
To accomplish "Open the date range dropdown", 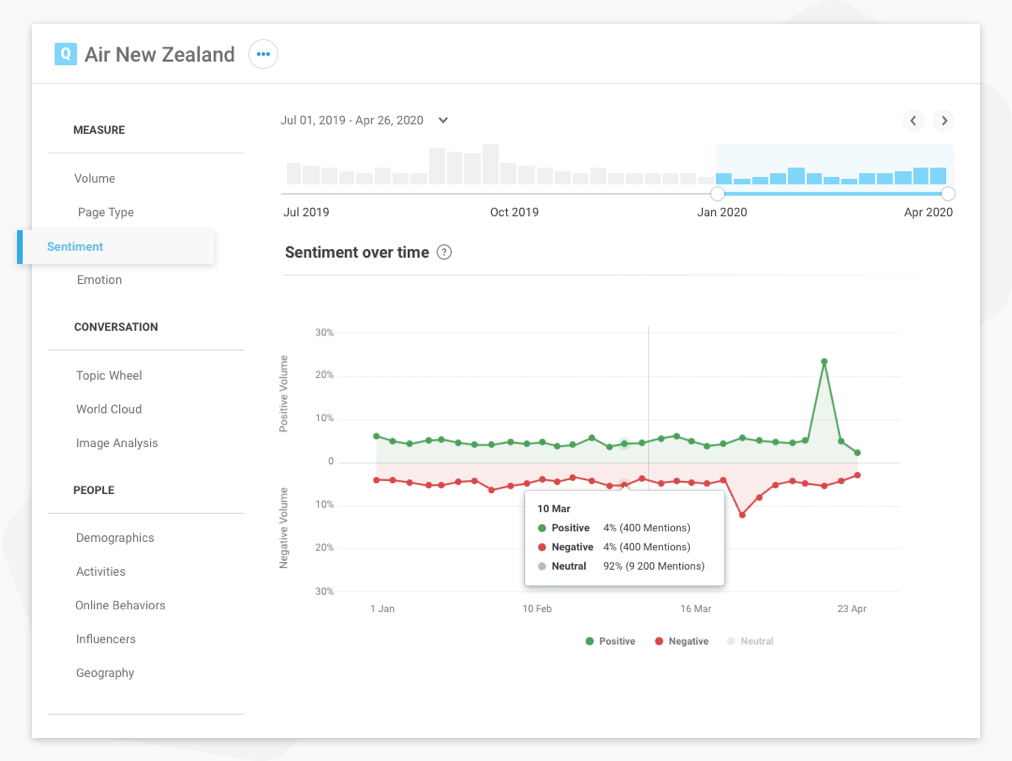I will [443, 120].
